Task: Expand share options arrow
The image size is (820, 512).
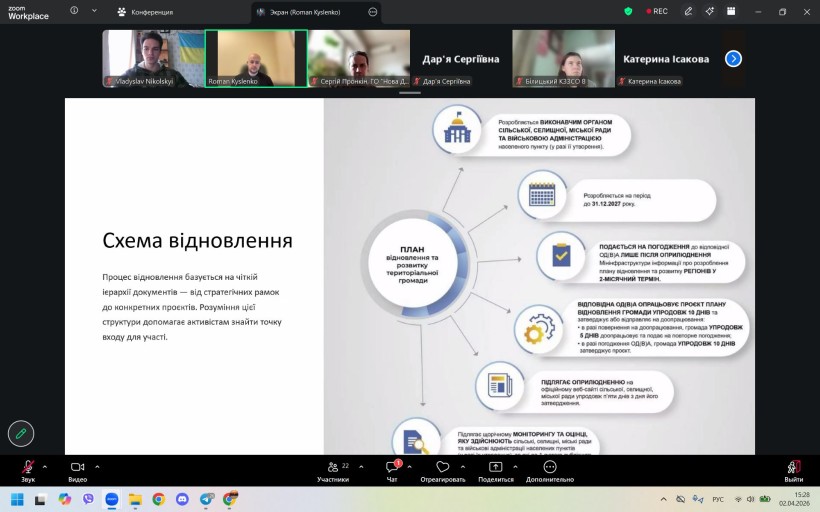Action: pos(515,467)
